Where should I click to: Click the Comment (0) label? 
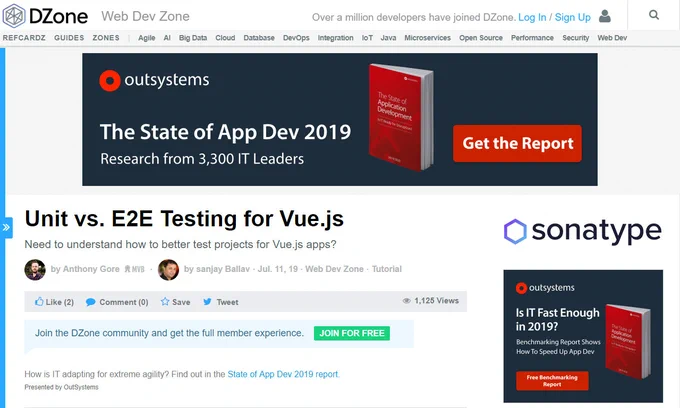(x=124, y=302)
